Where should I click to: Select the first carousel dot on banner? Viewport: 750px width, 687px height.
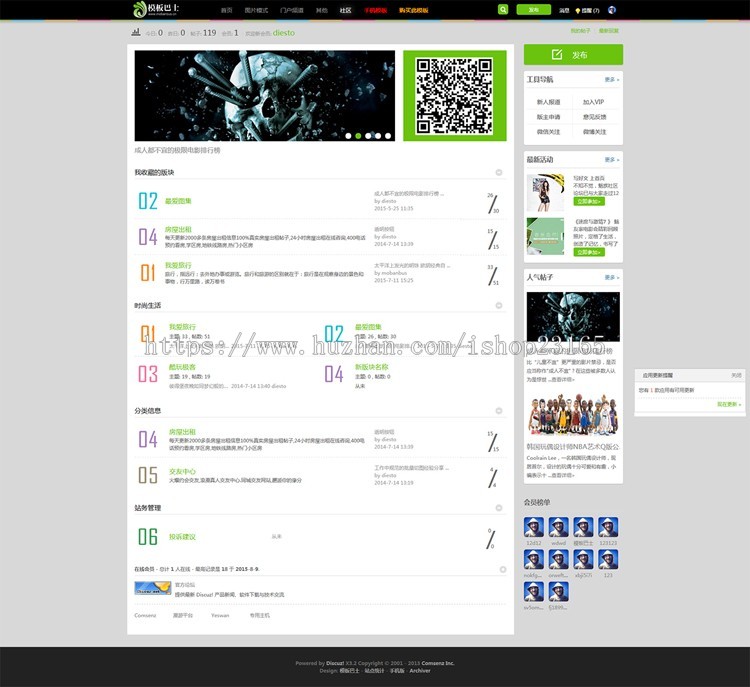click(x=348, y=136)
